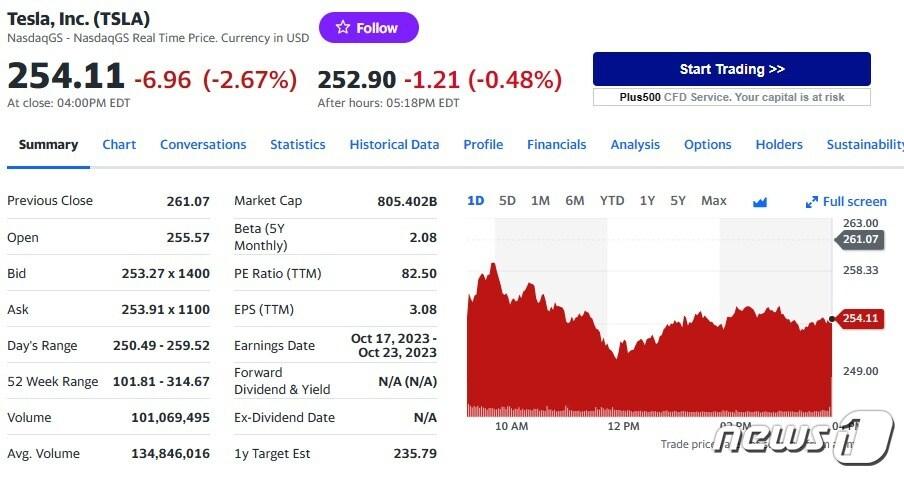Open the chart in Full screen
Viewport: 904px width, 477px height.
pos(846,202)
